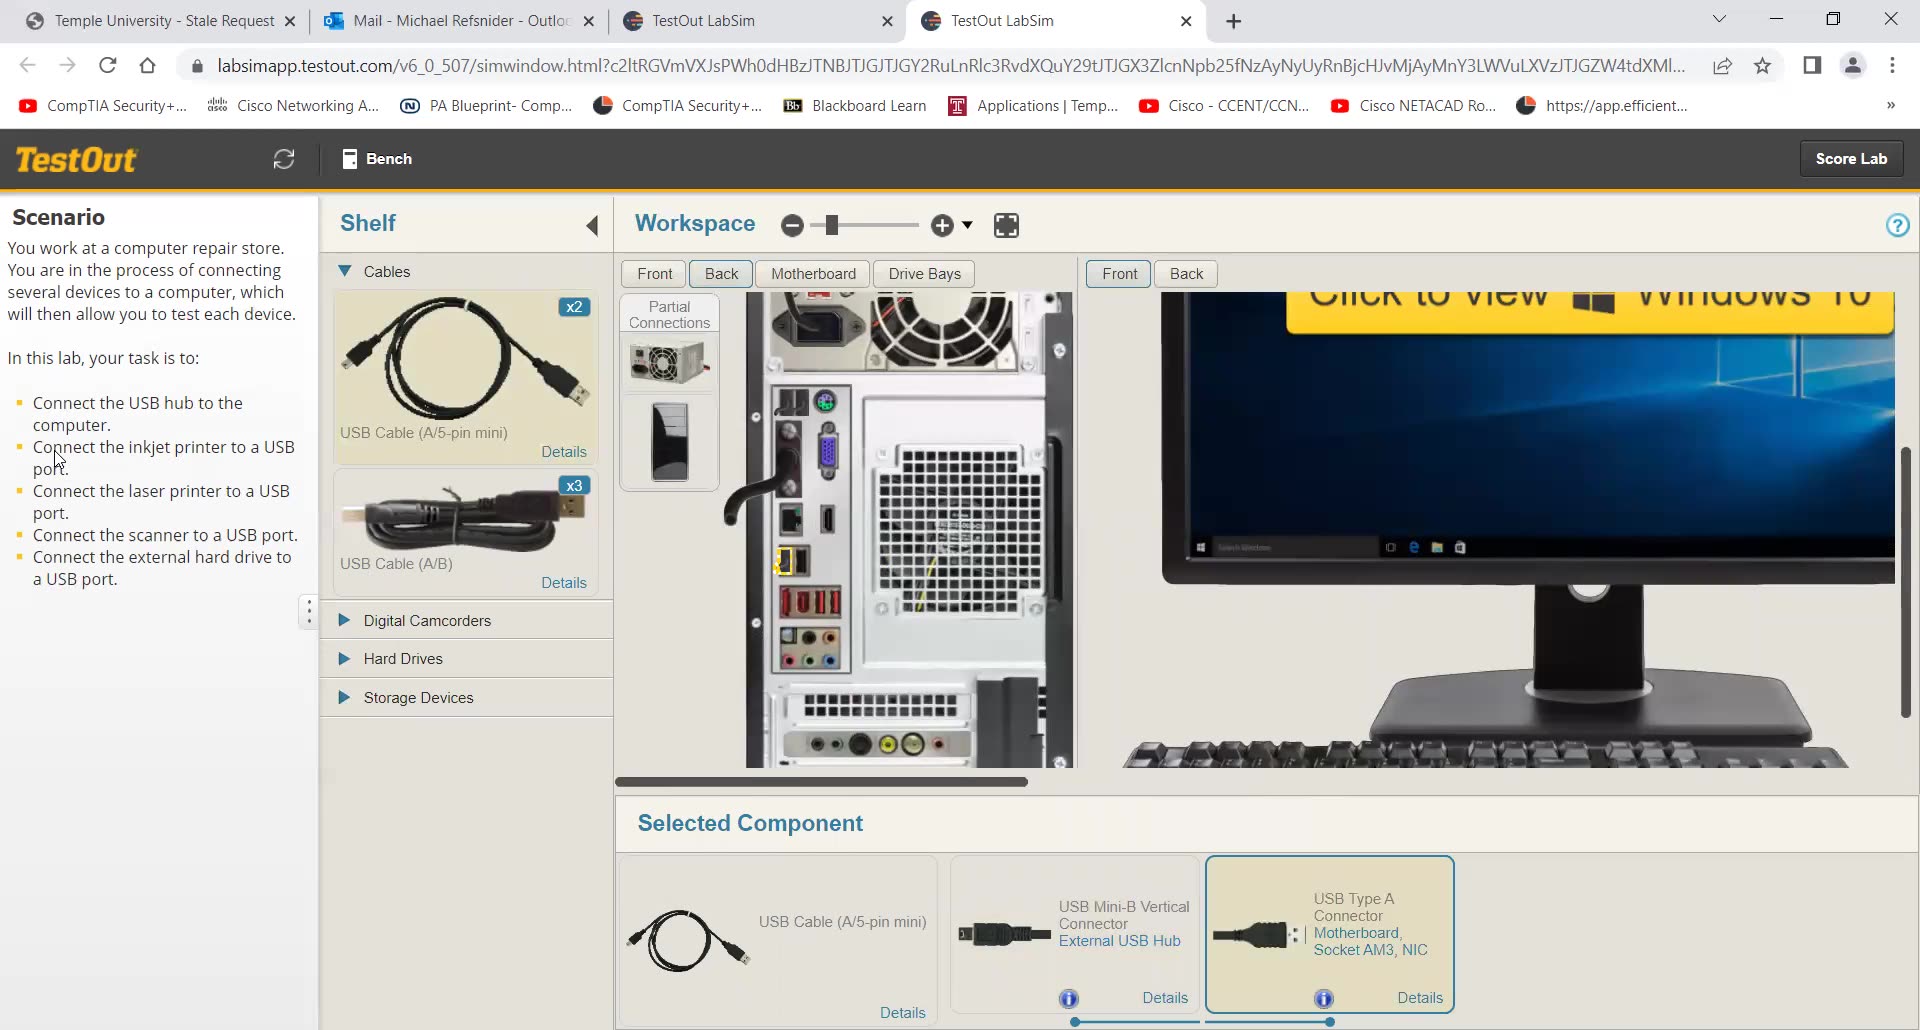Image resolution: width=1920 pixels, height=1030 pixels.
Task: Click the workspace horizontal scrollbar
Action: click(x=821, y=782)
